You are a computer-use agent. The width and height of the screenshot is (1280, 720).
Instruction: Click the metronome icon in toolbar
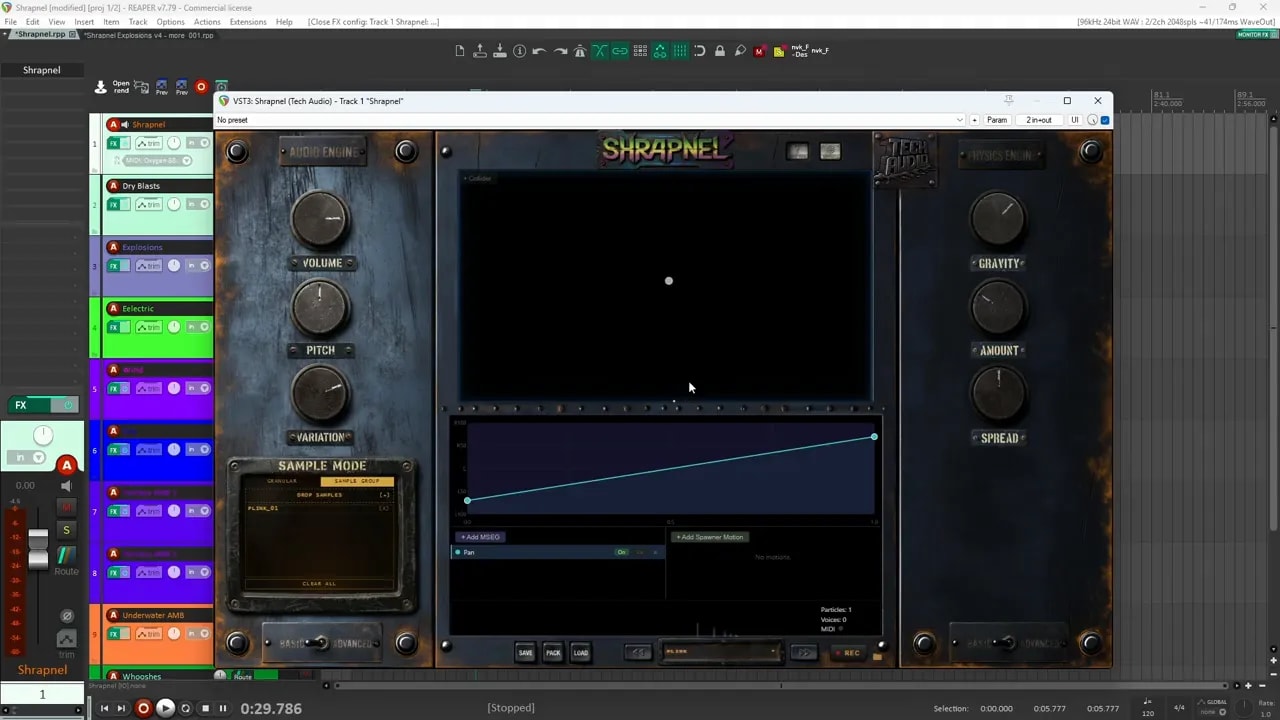point(579,51)
